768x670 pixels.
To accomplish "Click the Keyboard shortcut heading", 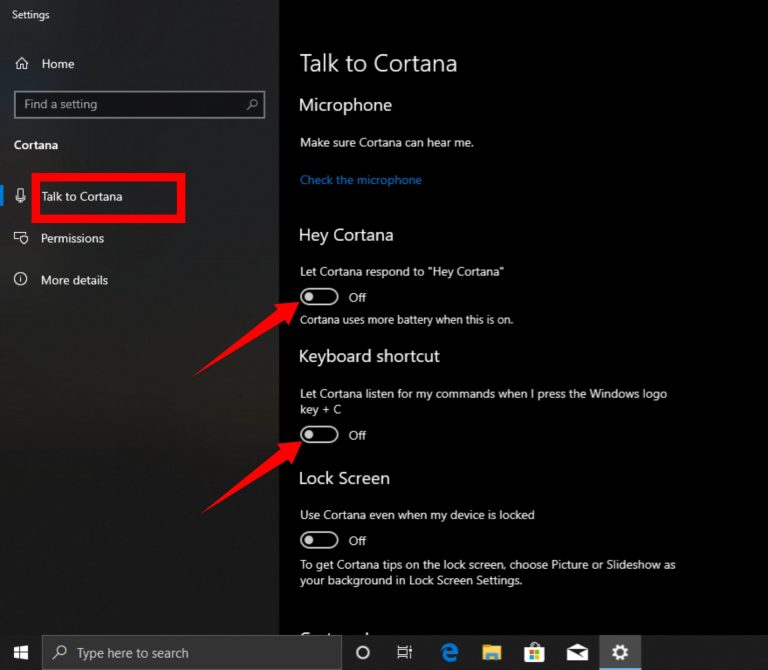I will tap(369, 357).
